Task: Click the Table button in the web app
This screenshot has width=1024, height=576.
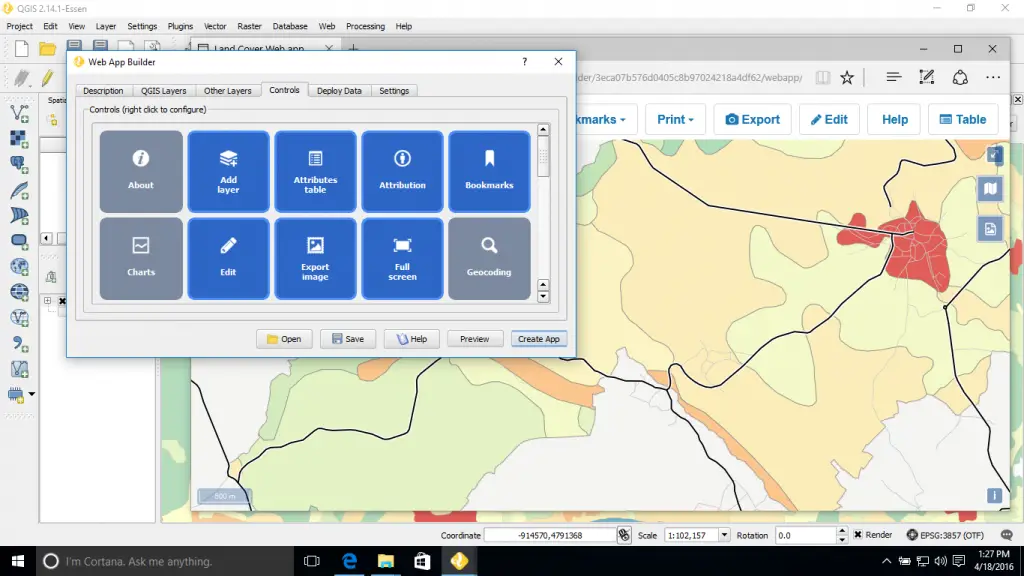Action: click(x=963, y=120)
